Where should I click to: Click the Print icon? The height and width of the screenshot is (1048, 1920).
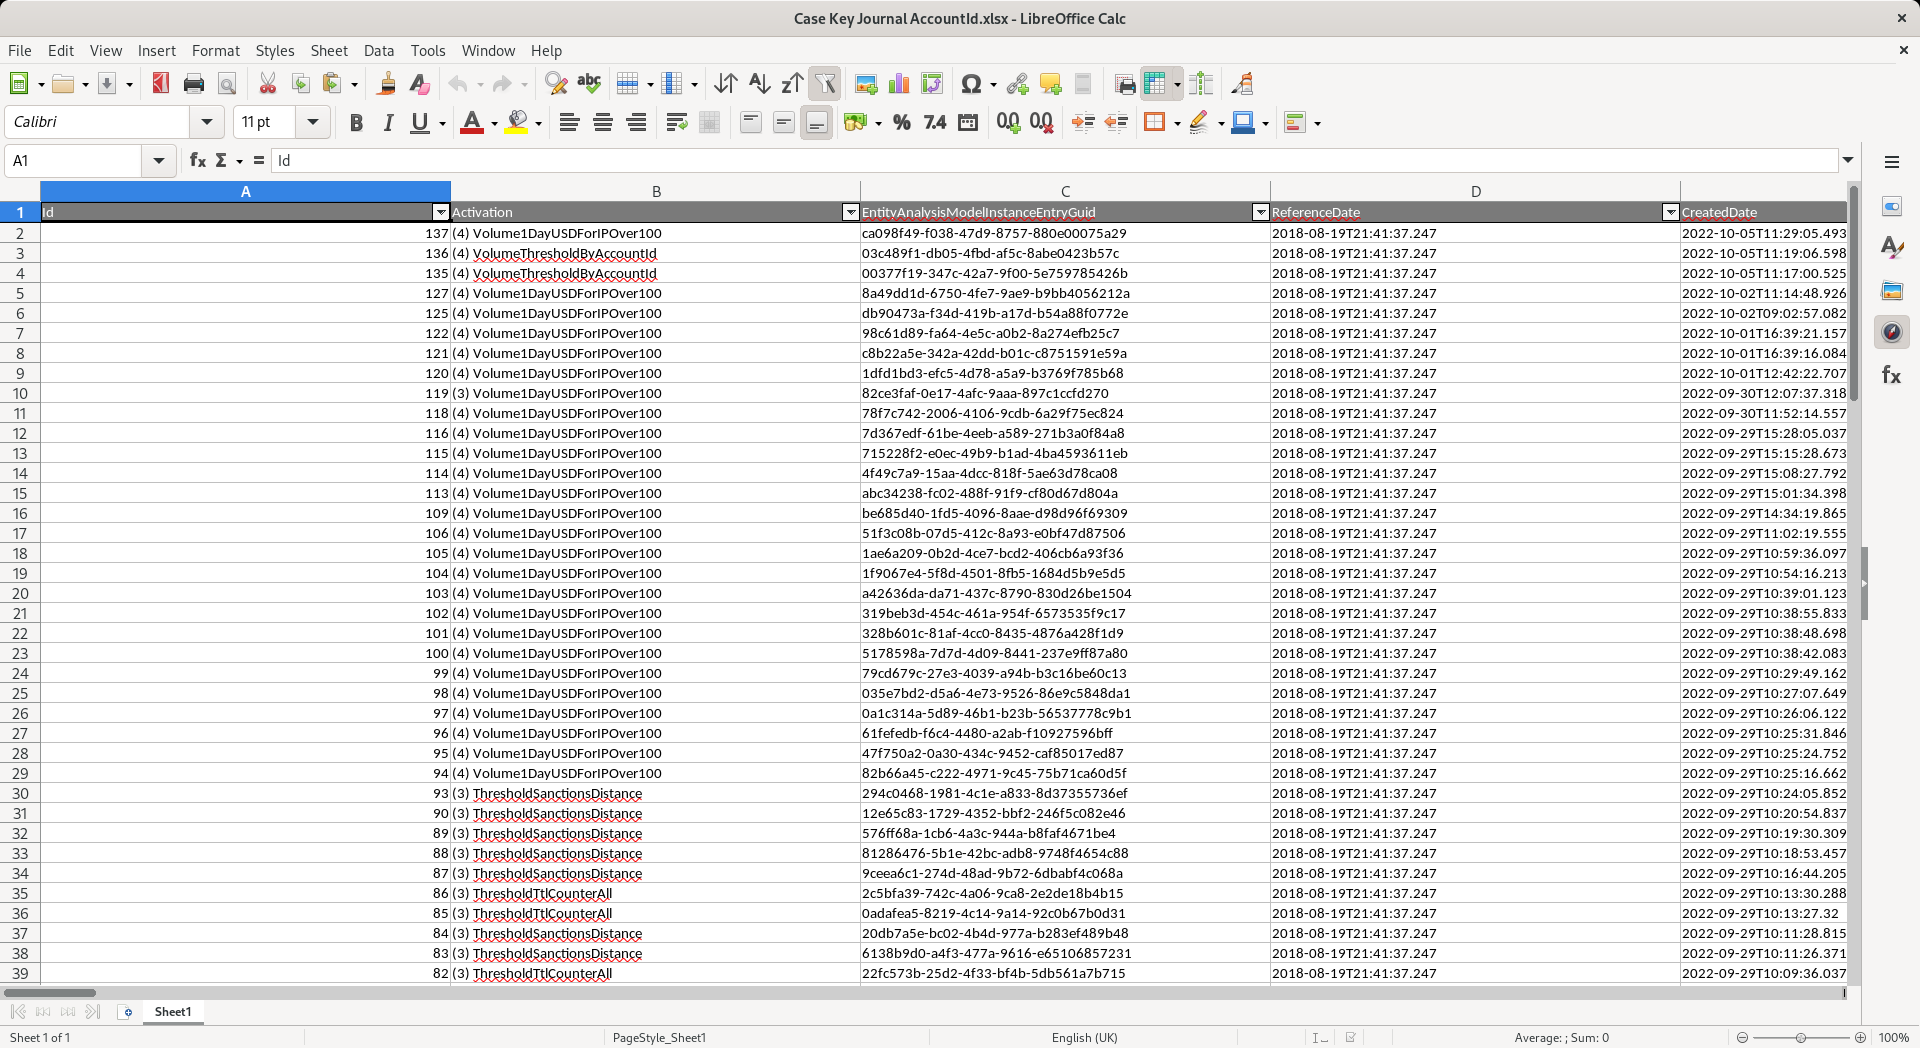194,84
